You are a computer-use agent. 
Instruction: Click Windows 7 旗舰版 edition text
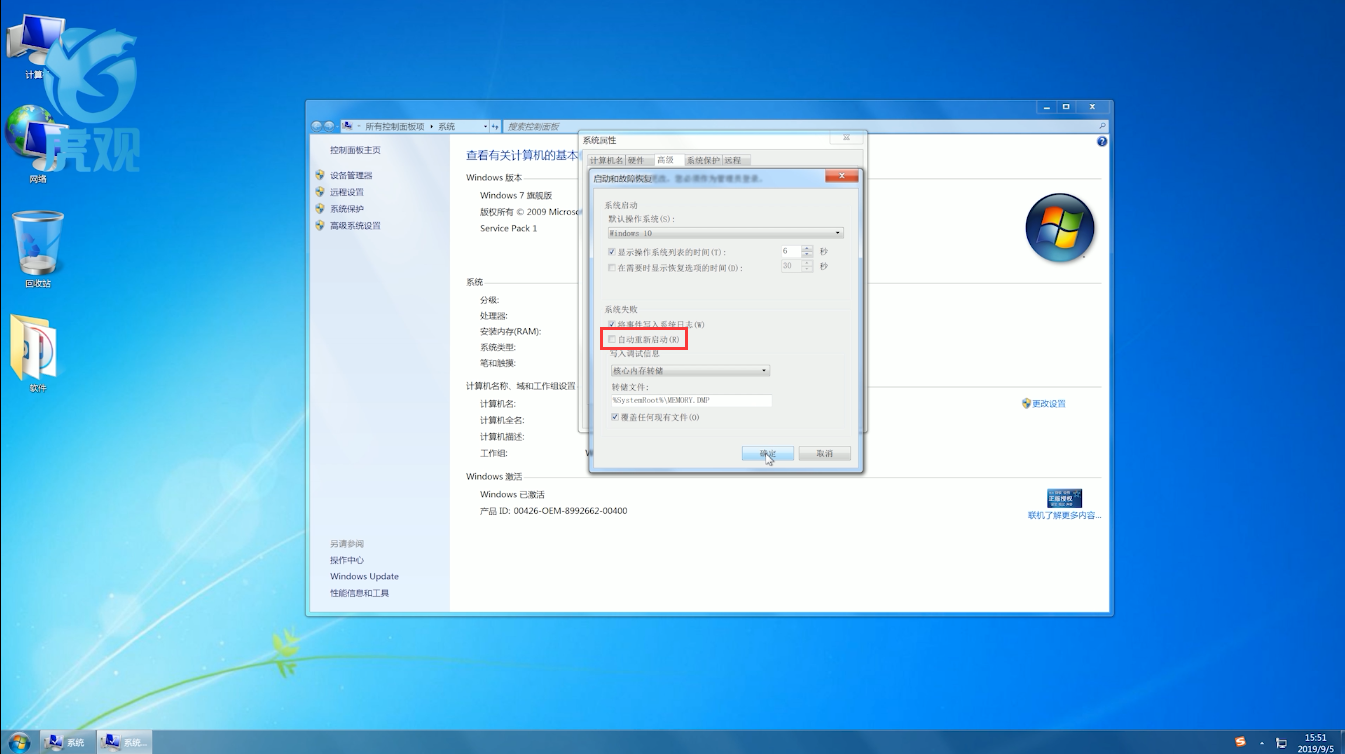pyautogui.click(x=516, y=196)
